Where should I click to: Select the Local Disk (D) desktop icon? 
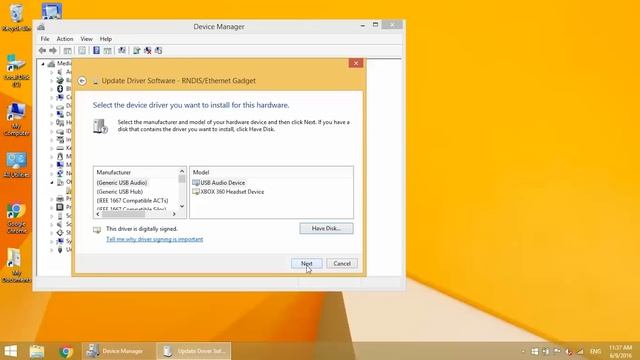16,71
